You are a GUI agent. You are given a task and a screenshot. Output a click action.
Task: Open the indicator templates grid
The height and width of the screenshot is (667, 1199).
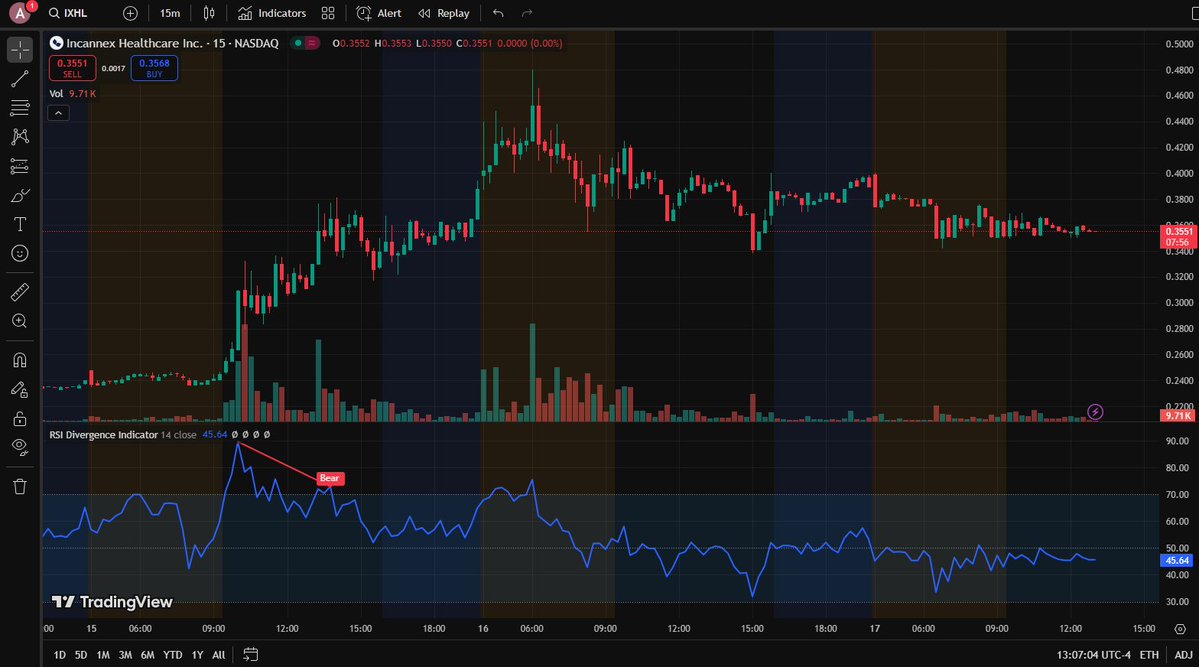point(328,13)
